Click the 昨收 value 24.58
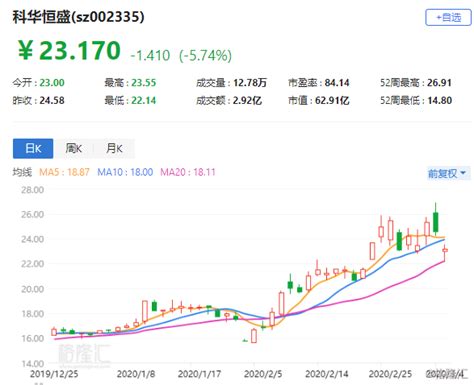 (52, 100)
